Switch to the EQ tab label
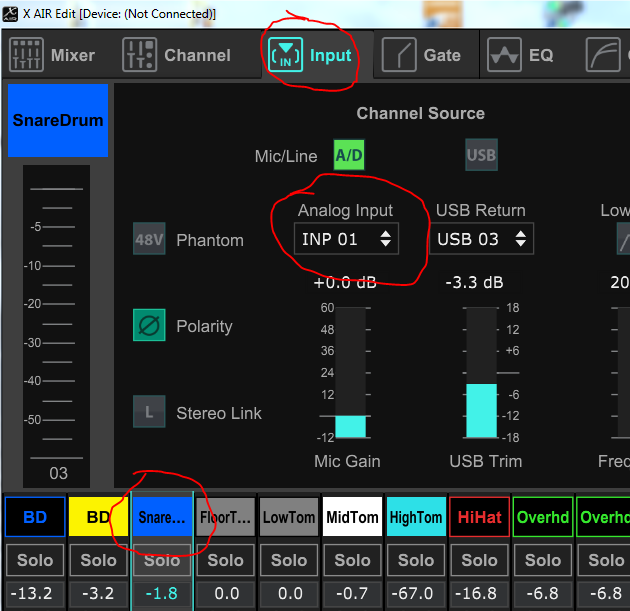 [x=541, y=55]
